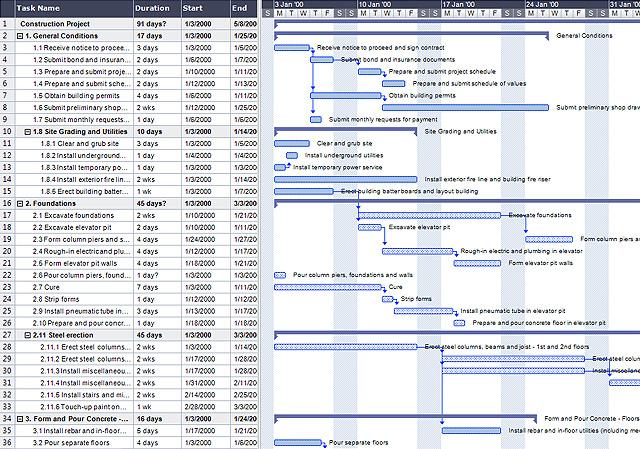Select the Construction Project task name
This screenshot has height=449, width=640.
(55, 24)
